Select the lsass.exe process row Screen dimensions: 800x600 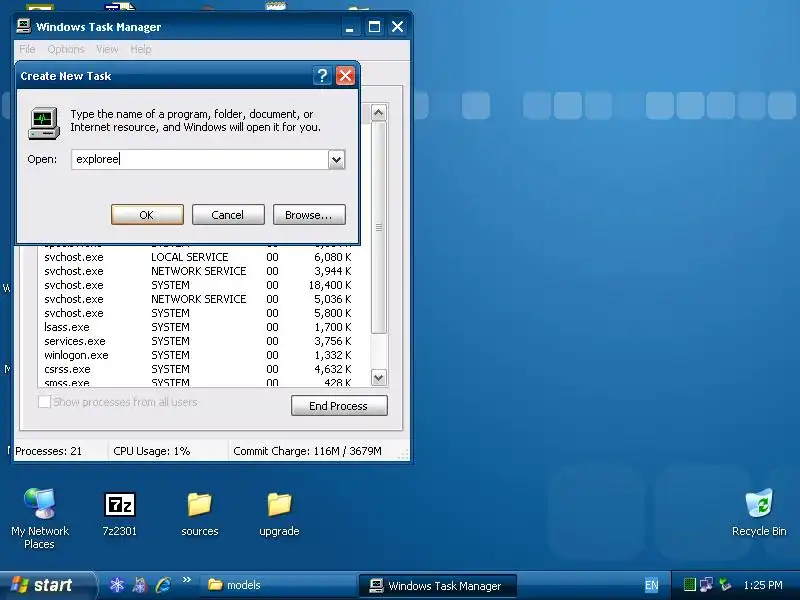[202, 327]
